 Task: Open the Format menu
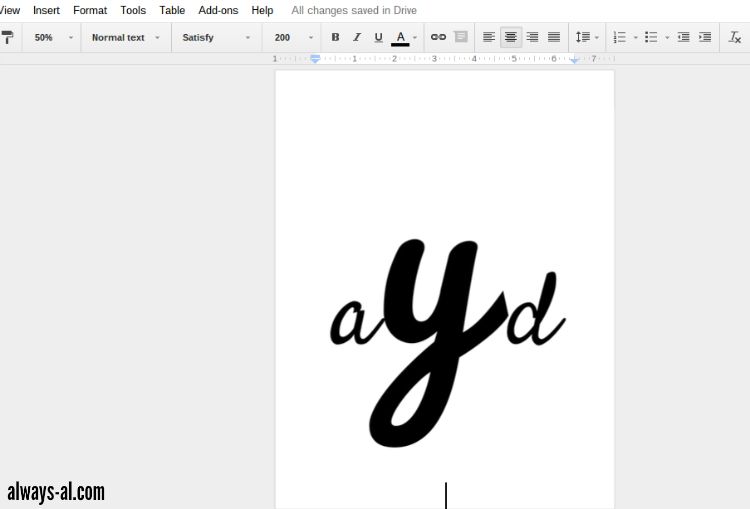(x=90, y=10)
